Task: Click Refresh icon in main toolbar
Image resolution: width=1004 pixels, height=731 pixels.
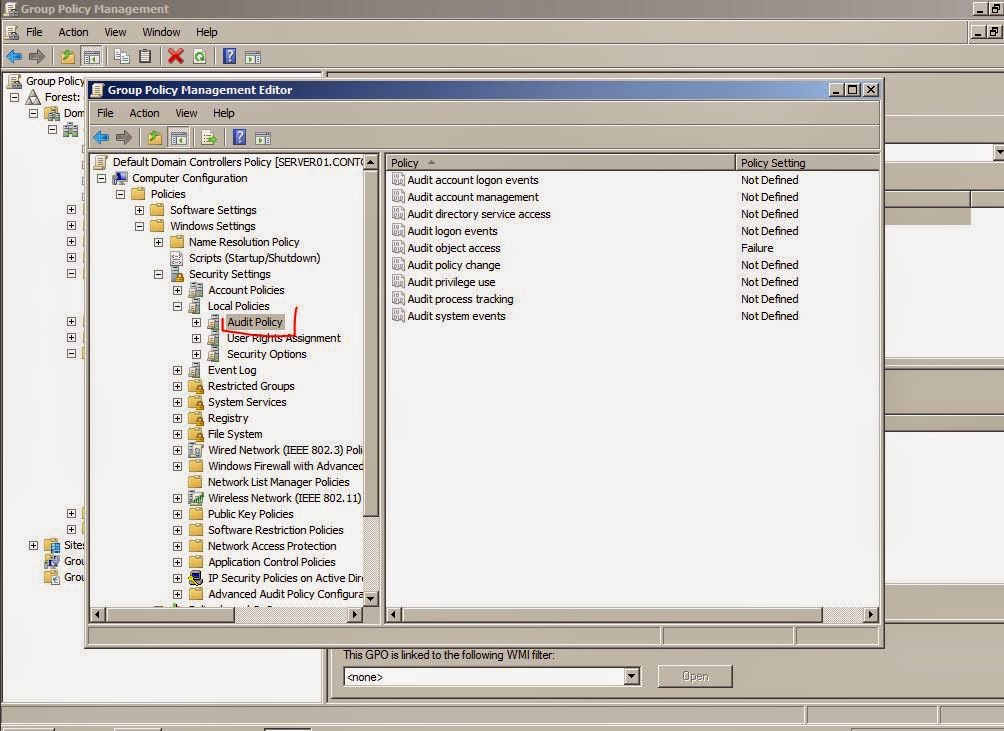Action: (x=200, y=56)
